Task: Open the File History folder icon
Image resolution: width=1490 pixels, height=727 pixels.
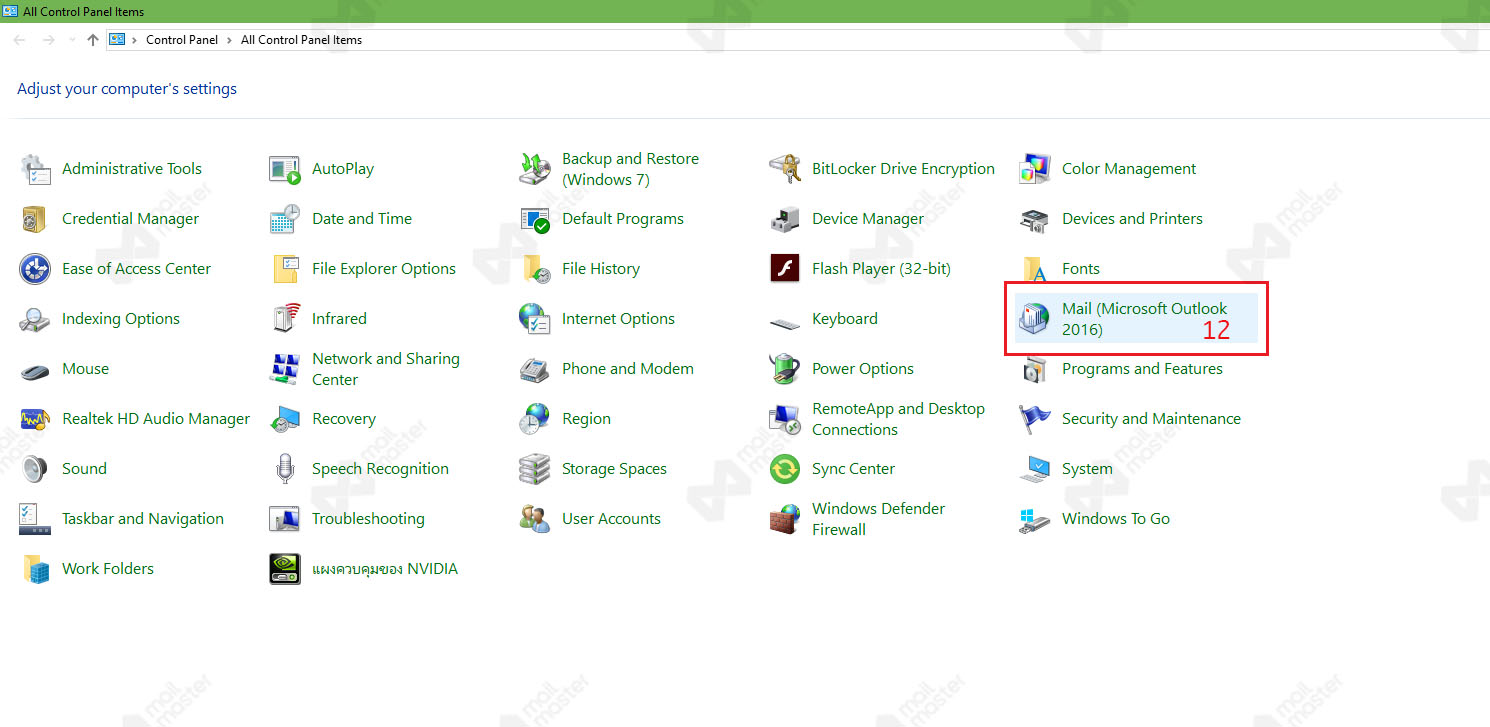Action: [x=535, y=269]
